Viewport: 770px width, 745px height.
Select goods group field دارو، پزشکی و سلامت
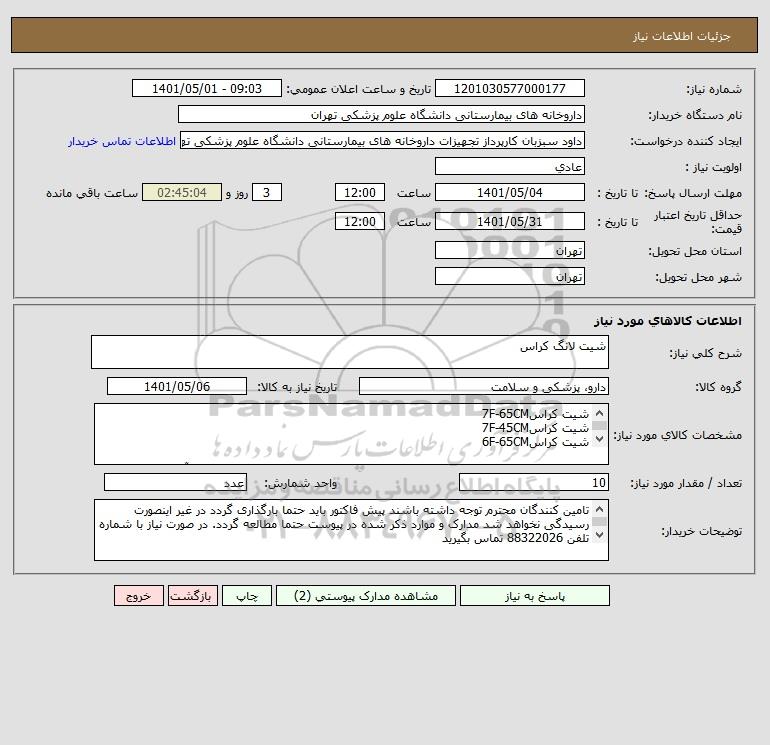[x=484, y=386]
